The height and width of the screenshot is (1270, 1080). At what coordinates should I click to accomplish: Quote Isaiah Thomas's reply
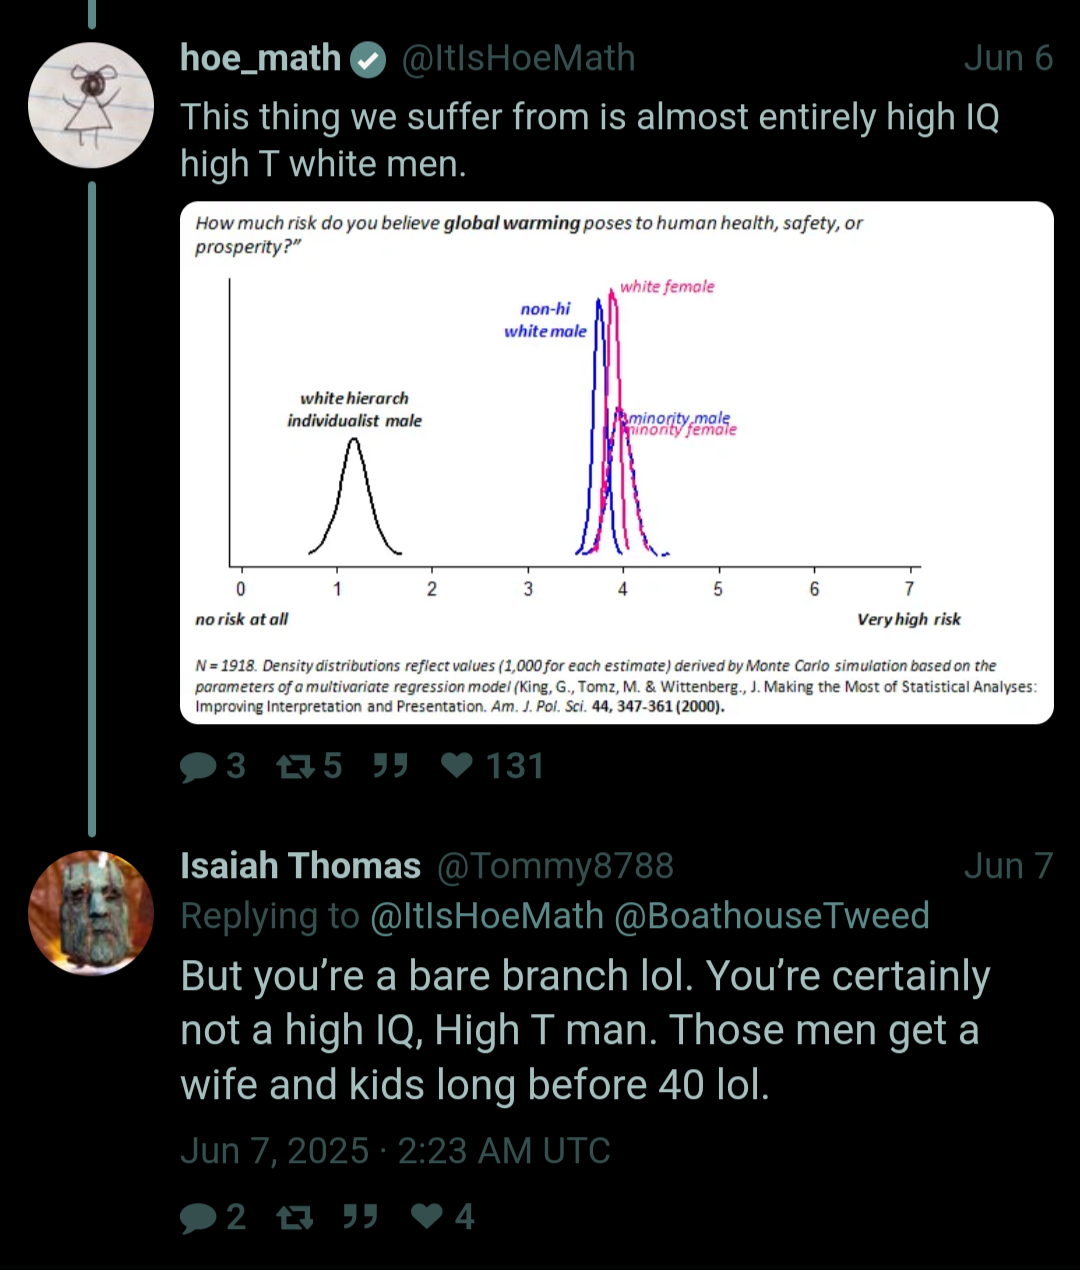coord(360,1216)
